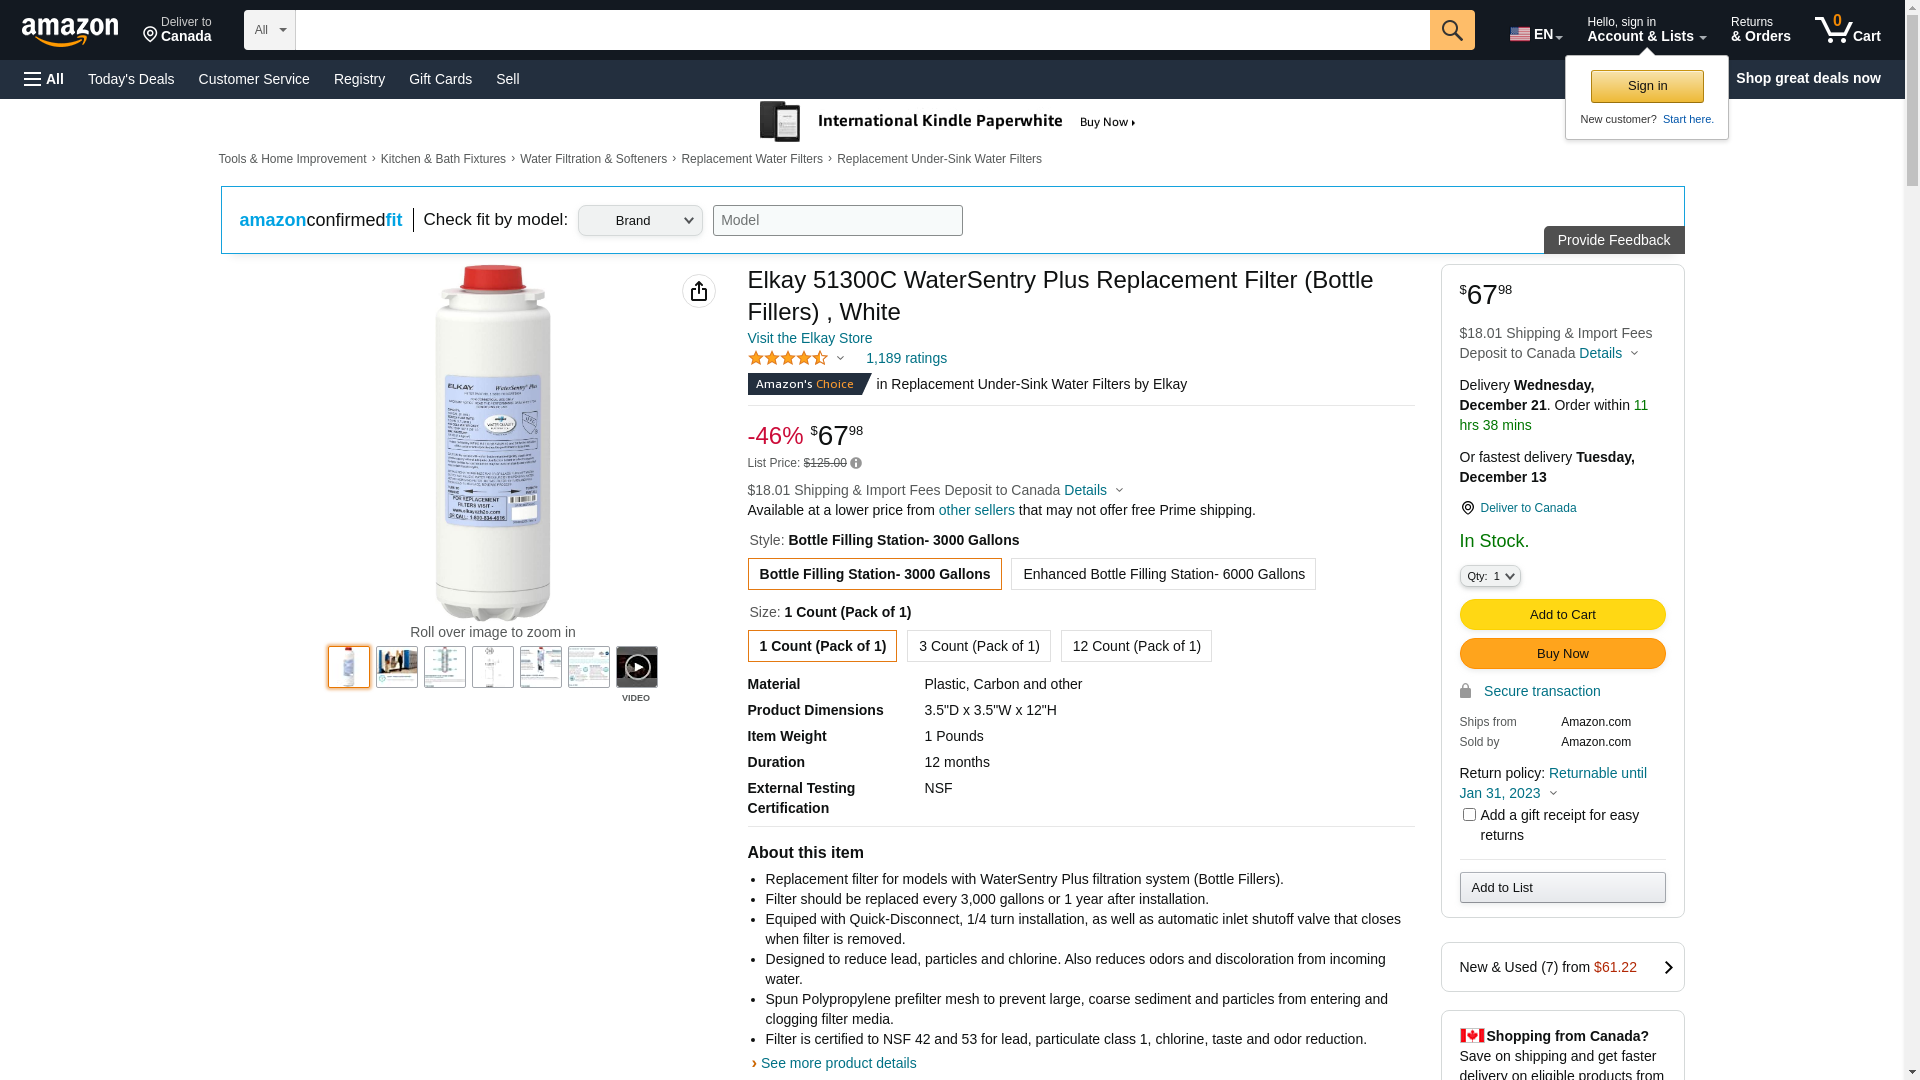Click the List Price info icon
This screenshot has height=1080, width=1920.
click(x=856, y=463)
